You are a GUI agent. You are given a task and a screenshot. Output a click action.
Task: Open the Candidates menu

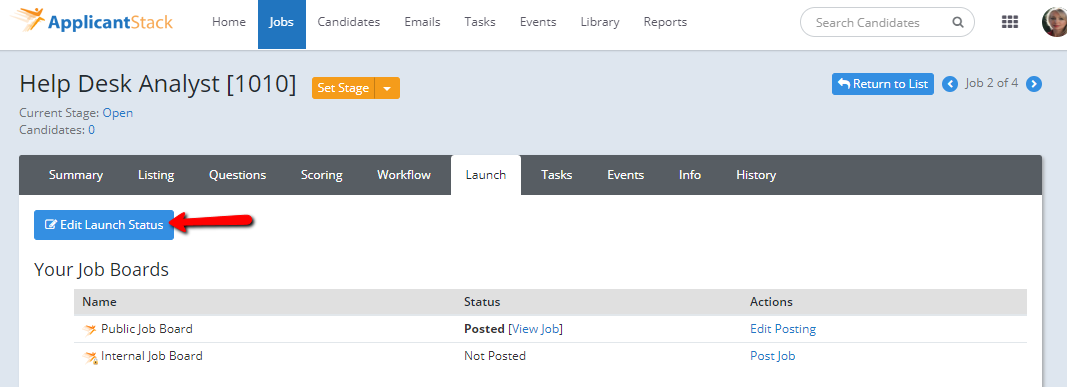pyautogui.click(x=349, y=22)
